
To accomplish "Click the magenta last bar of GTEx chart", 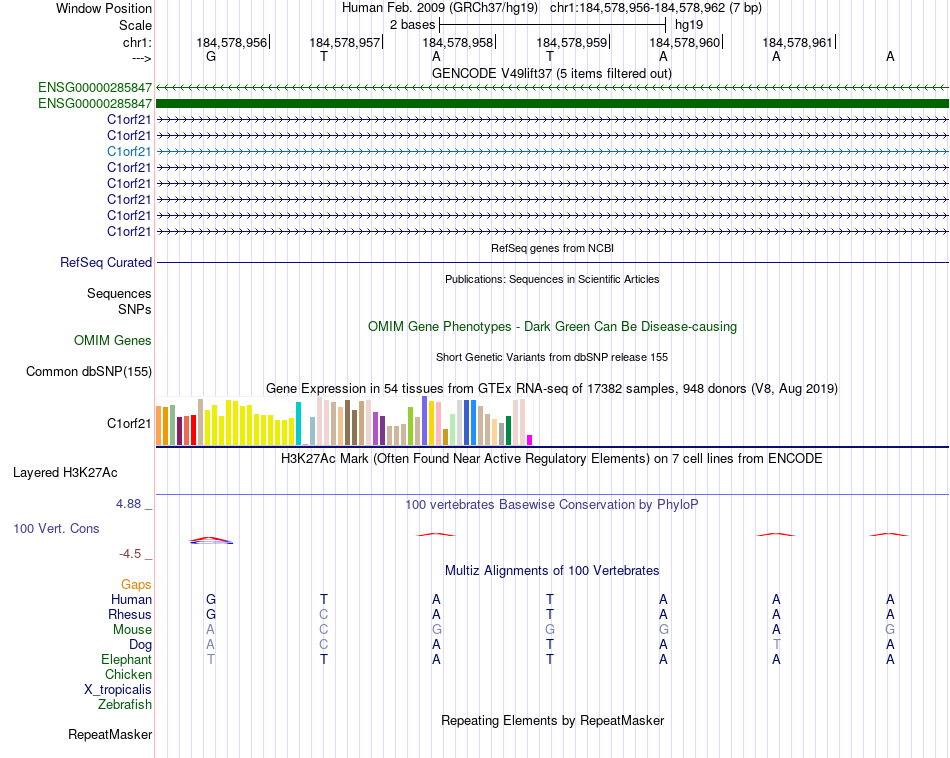I will (530, 441).
